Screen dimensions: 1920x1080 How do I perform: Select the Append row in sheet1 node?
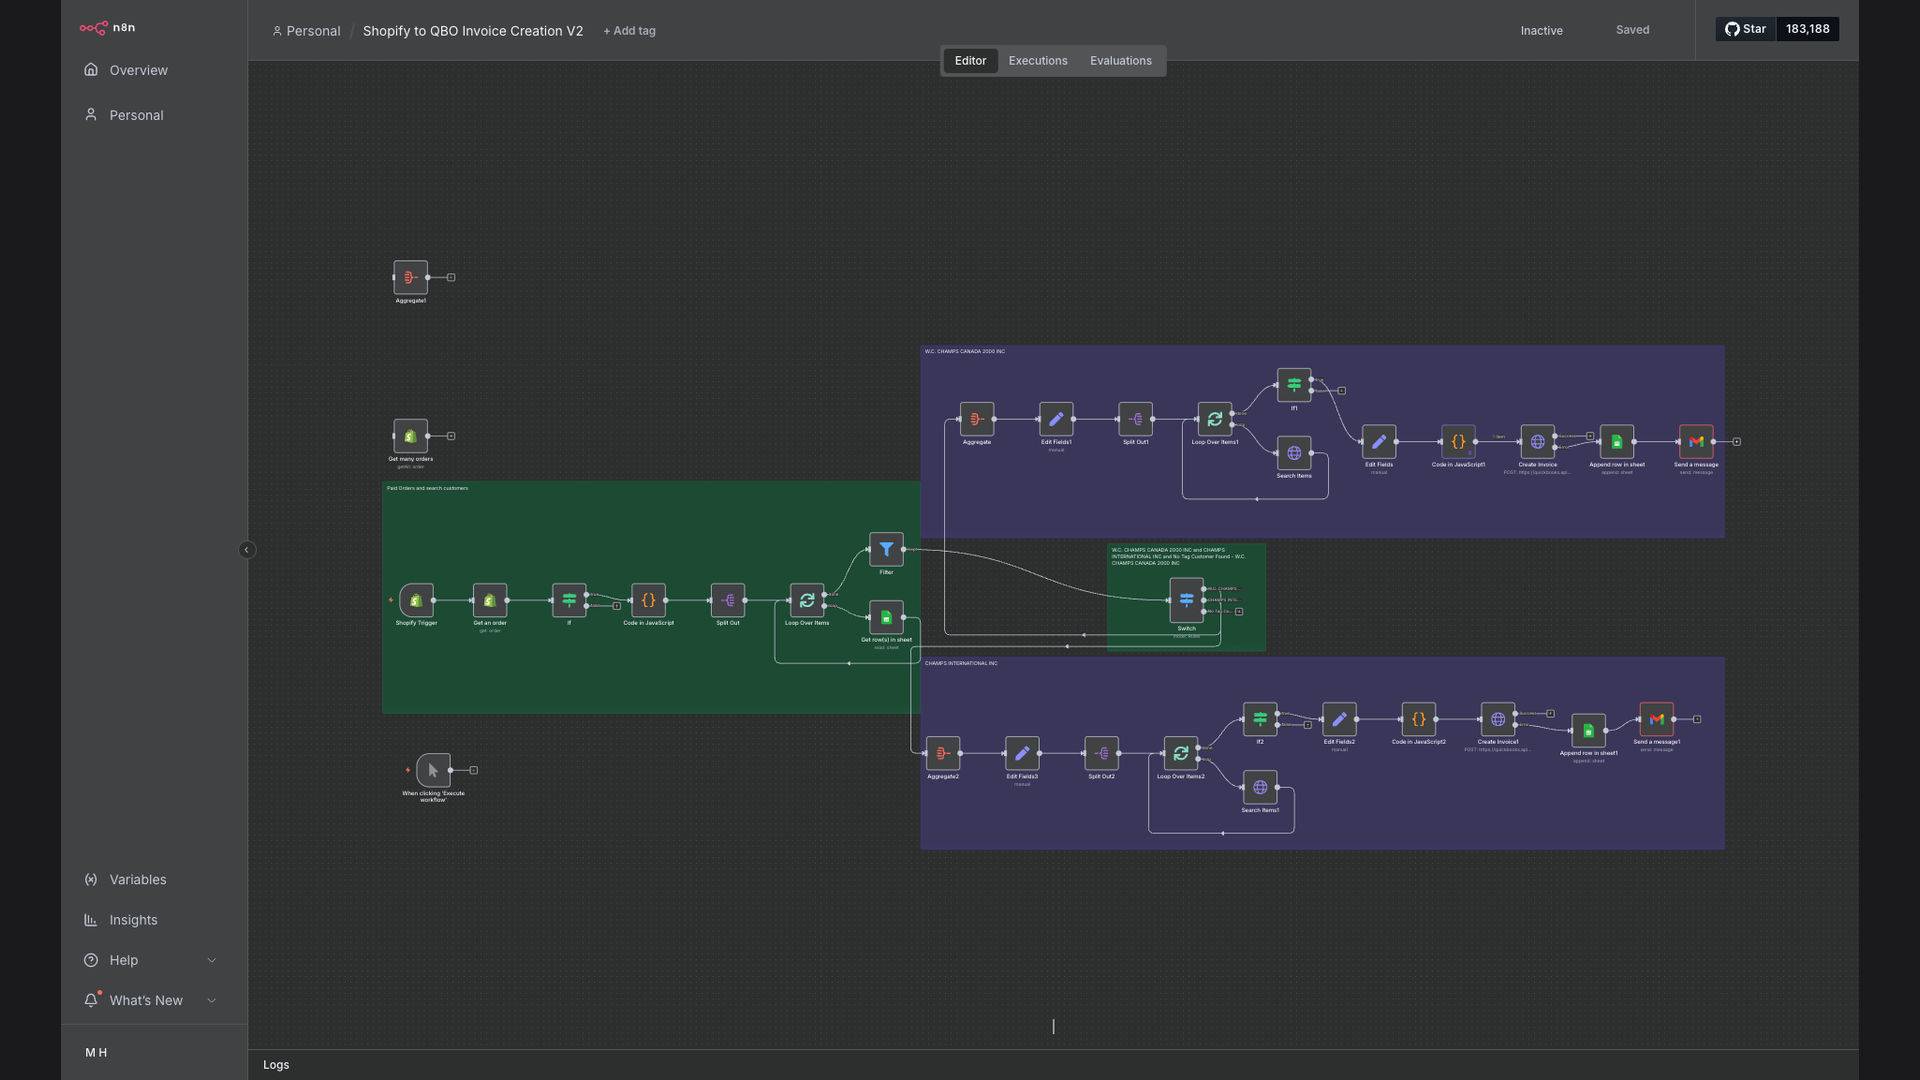[1588, 730]
